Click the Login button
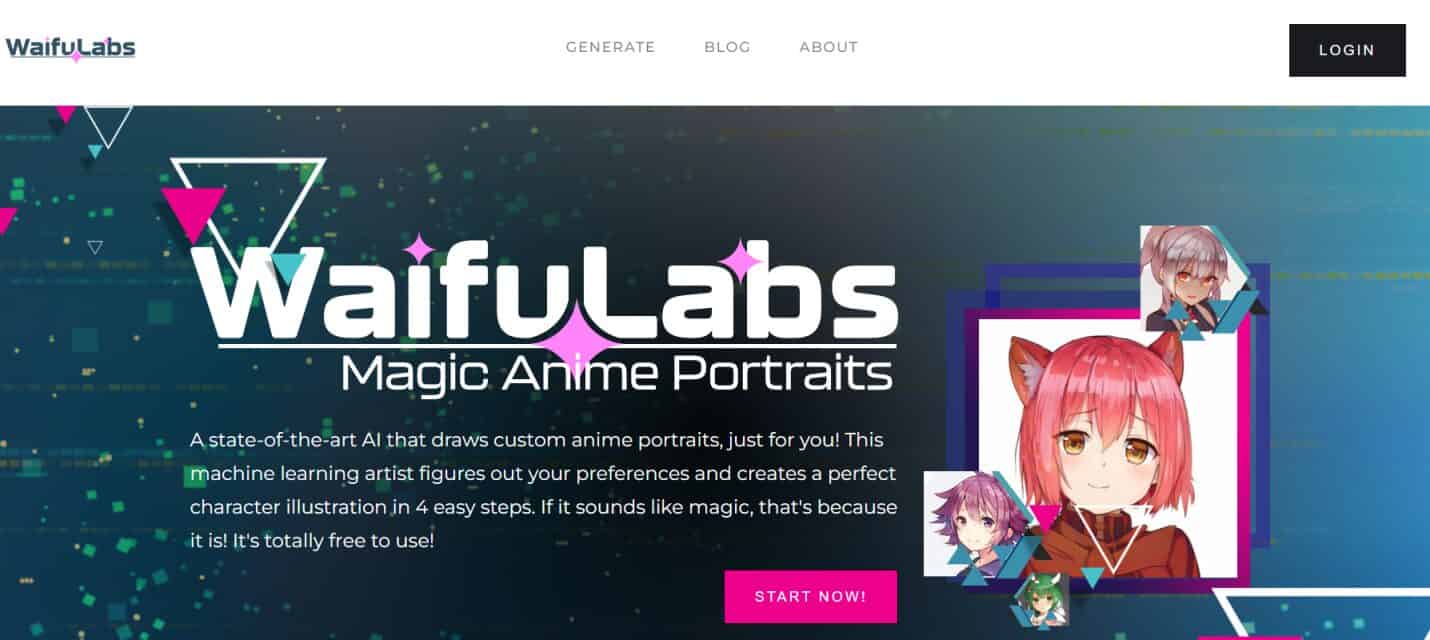1430x640 pixels. click(1347, 50)
